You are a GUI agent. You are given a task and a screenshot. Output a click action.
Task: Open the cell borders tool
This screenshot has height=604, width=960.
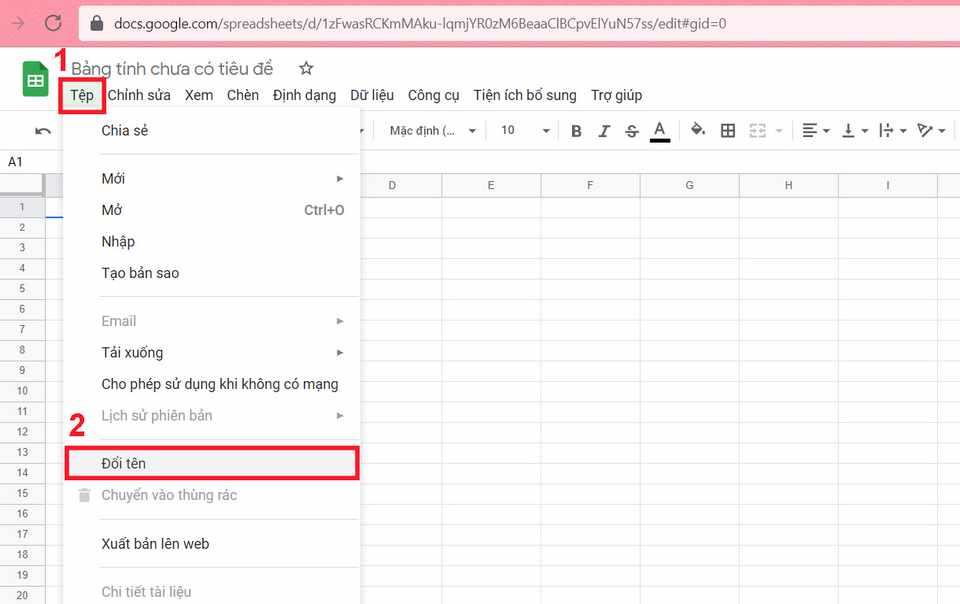click(x=728, y=131)
